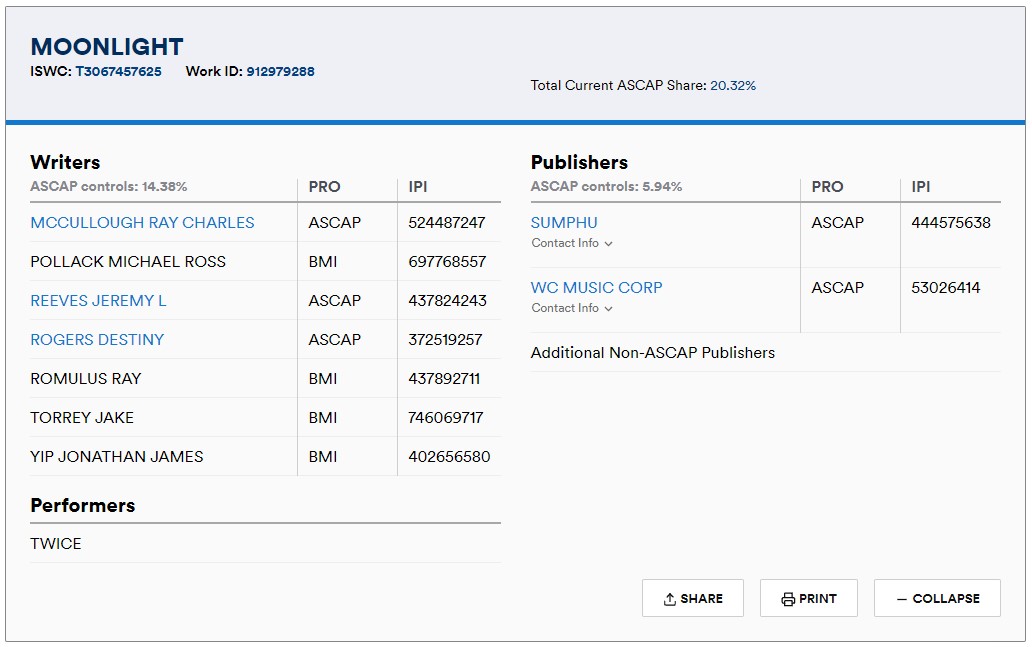
Task: Click ISWC number T3067457625
Action: click(x=118, y=71)
